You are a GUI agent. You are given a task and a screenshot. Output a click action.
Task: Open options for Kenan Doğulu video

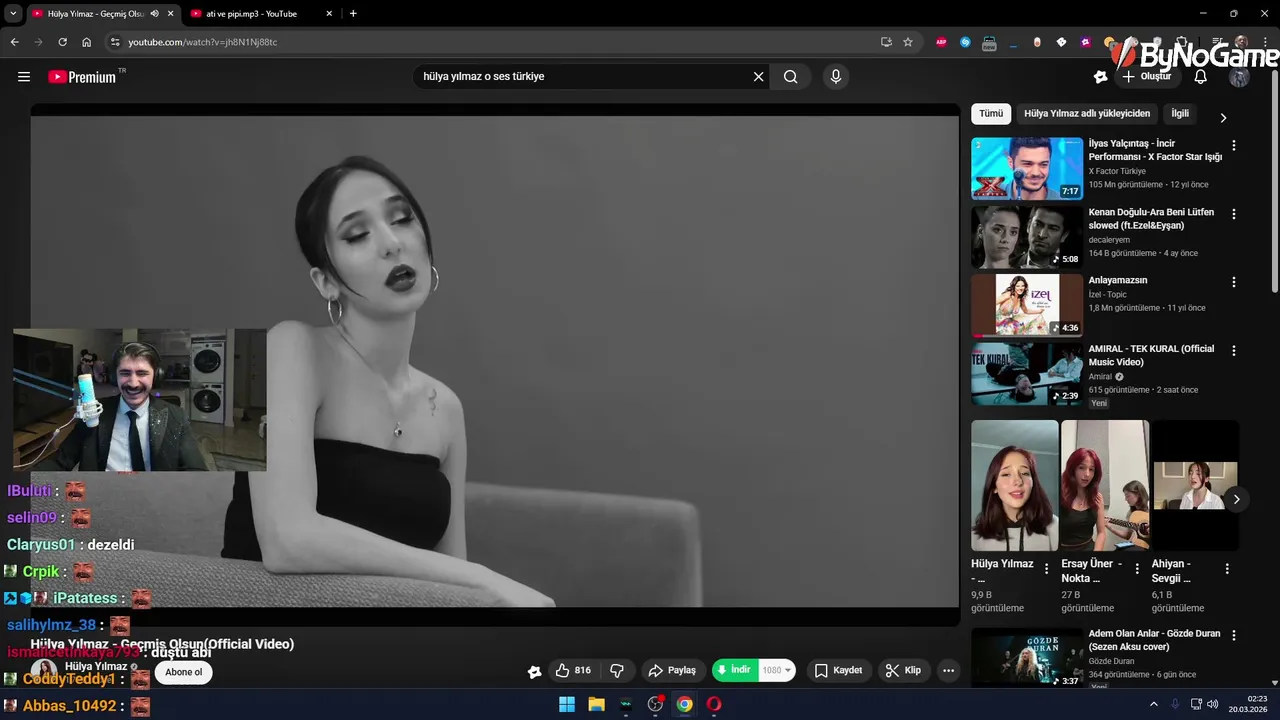point(1233,214)
